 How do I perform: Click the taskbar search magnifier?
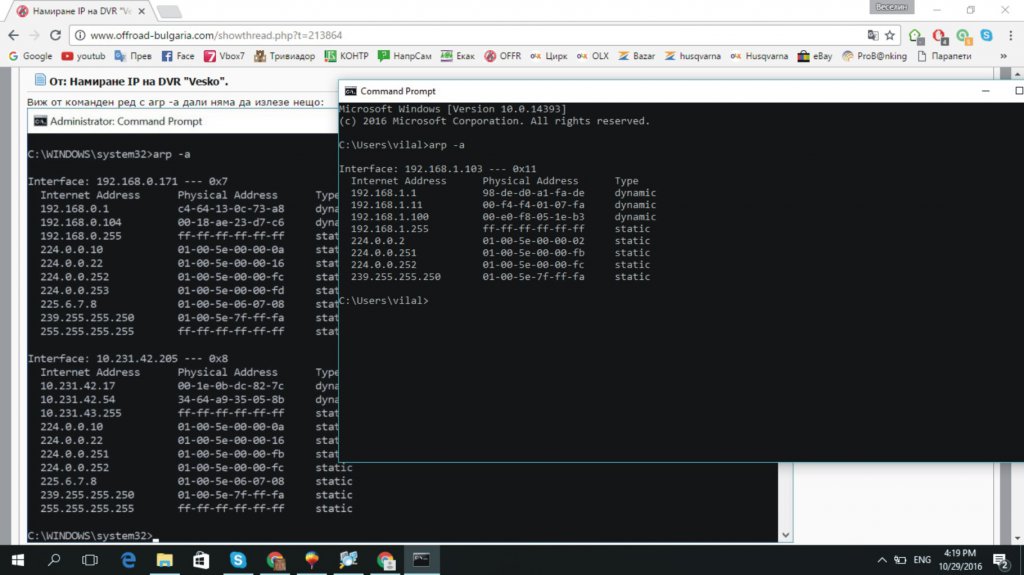click(x=54, y=560)
